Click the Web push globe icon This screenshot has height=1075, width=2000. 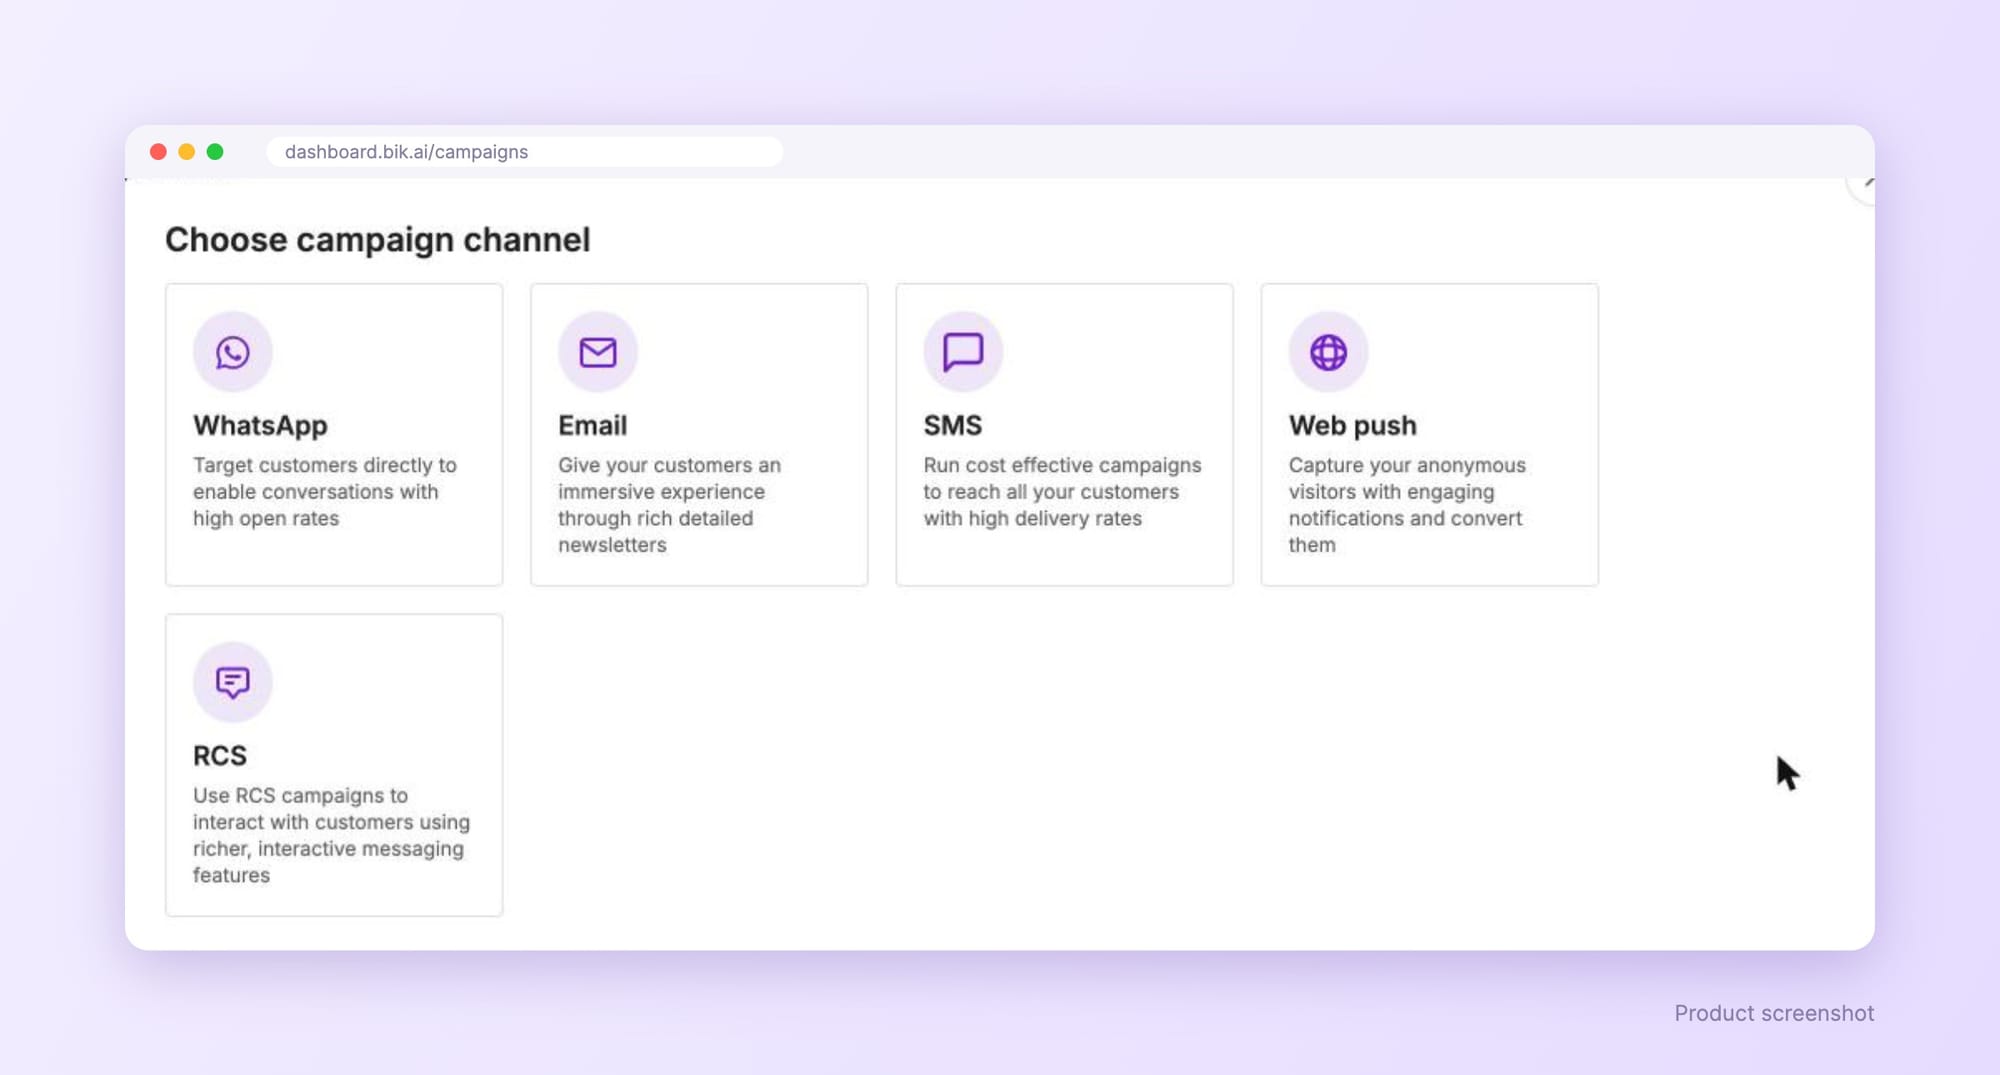pyautogui.click(x=1328, y=352)
